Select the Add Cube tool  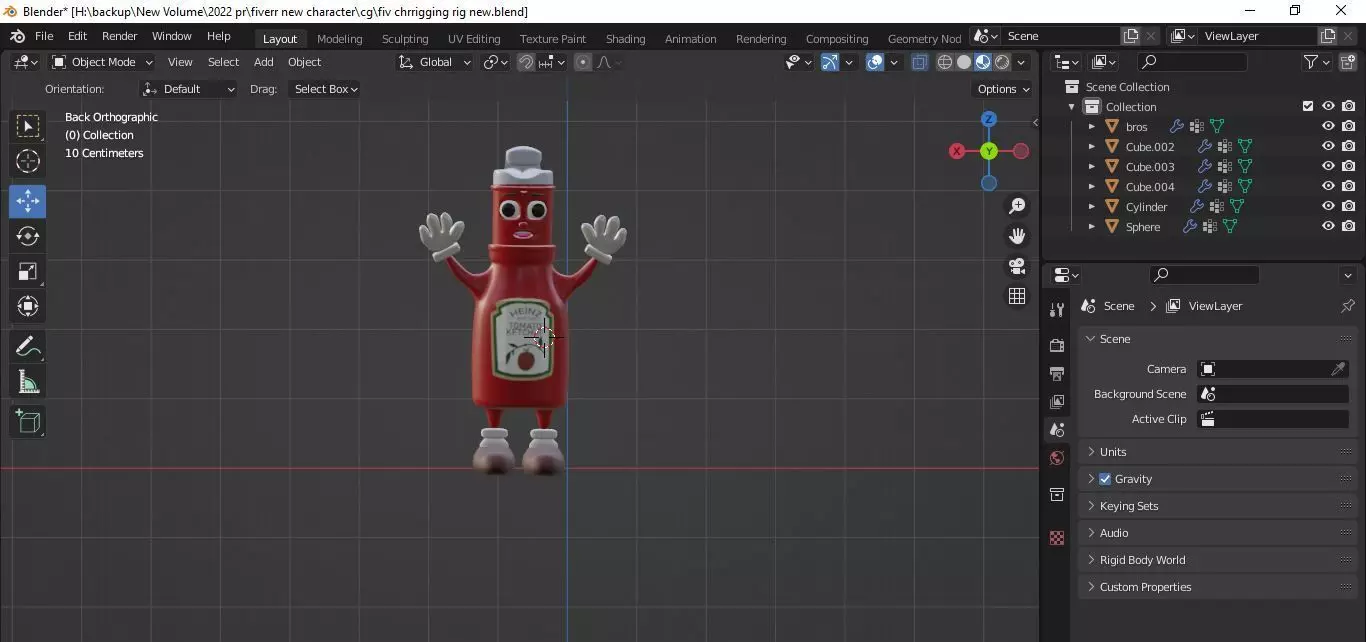click(x=28, y=421)
